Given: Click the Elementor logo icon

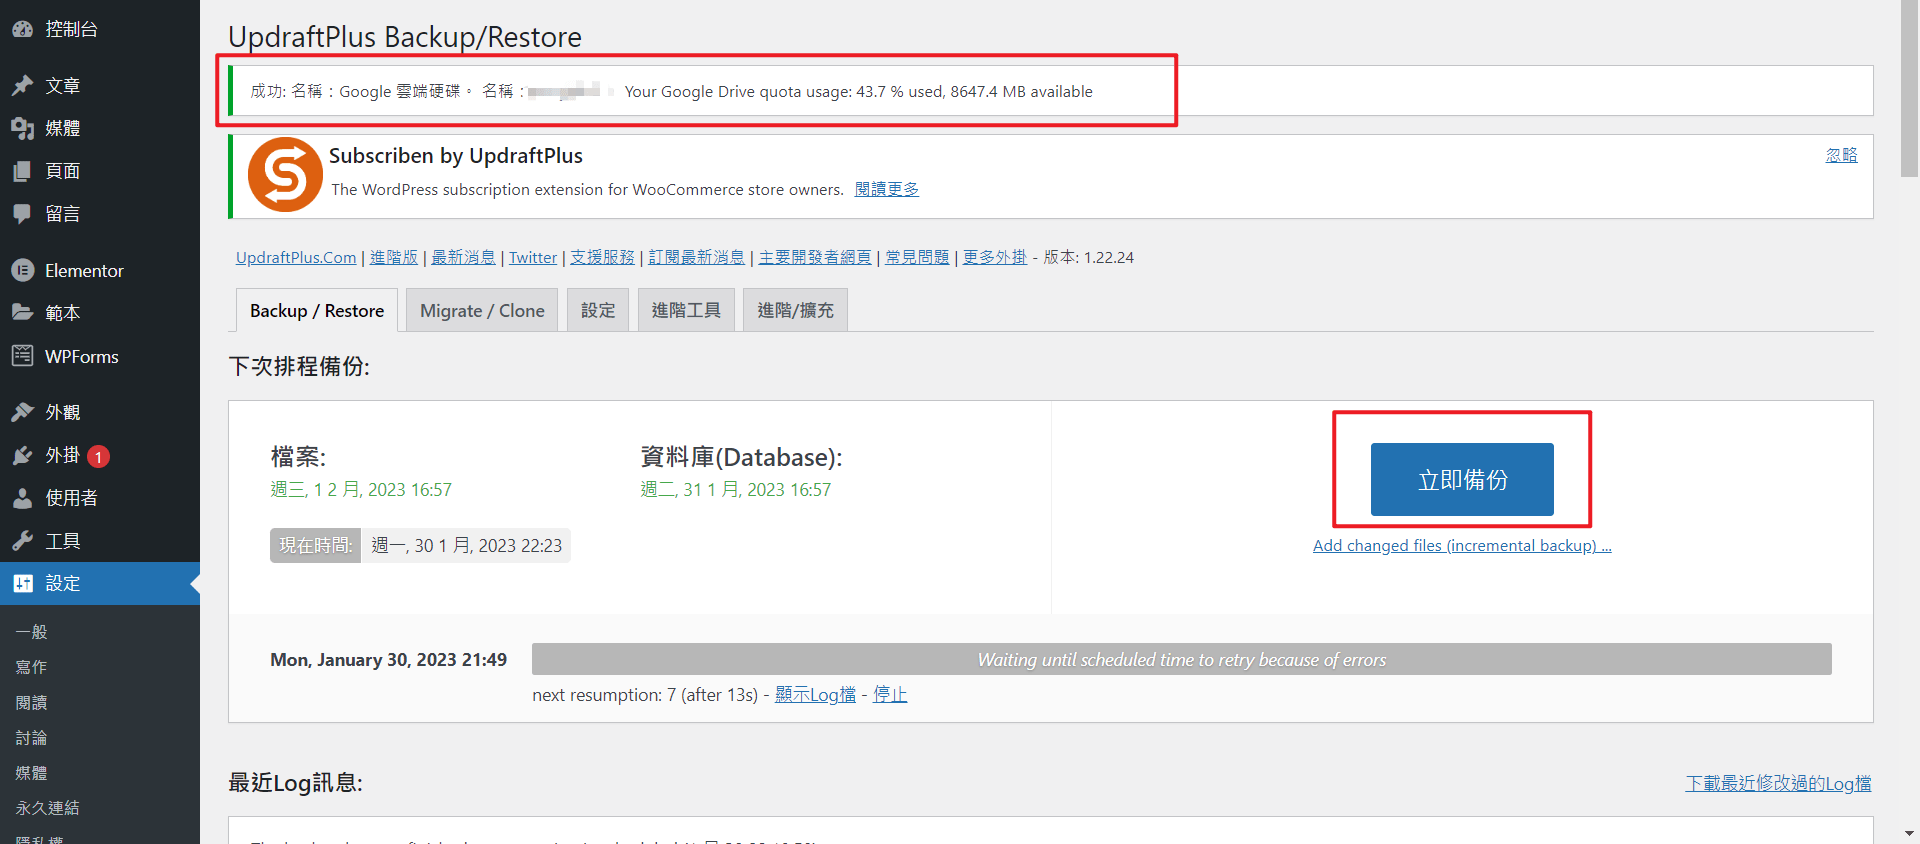Looking at the screenshot, I should (x=22, y=270).
